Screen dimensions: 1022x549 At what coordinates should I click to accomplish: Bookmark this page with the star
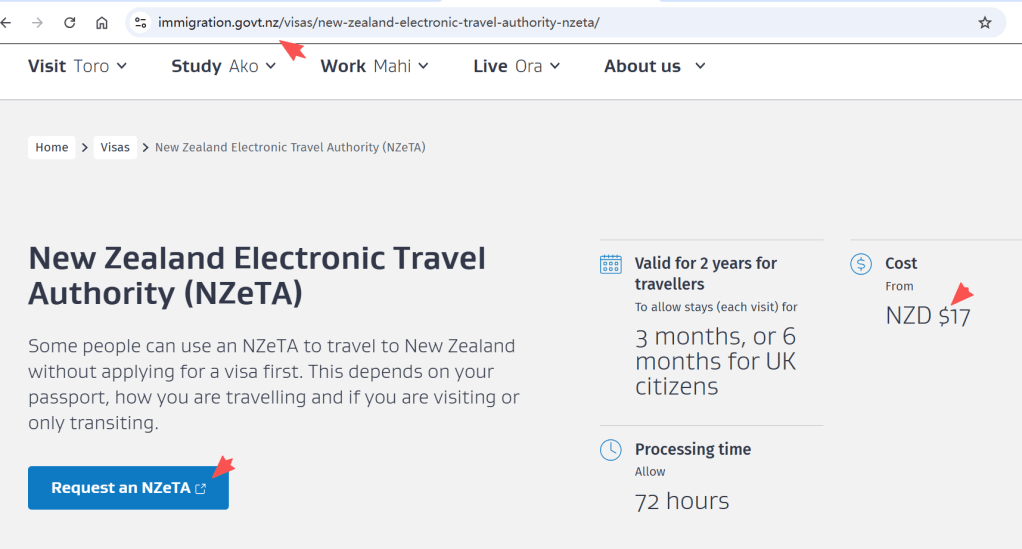[985, 22]
